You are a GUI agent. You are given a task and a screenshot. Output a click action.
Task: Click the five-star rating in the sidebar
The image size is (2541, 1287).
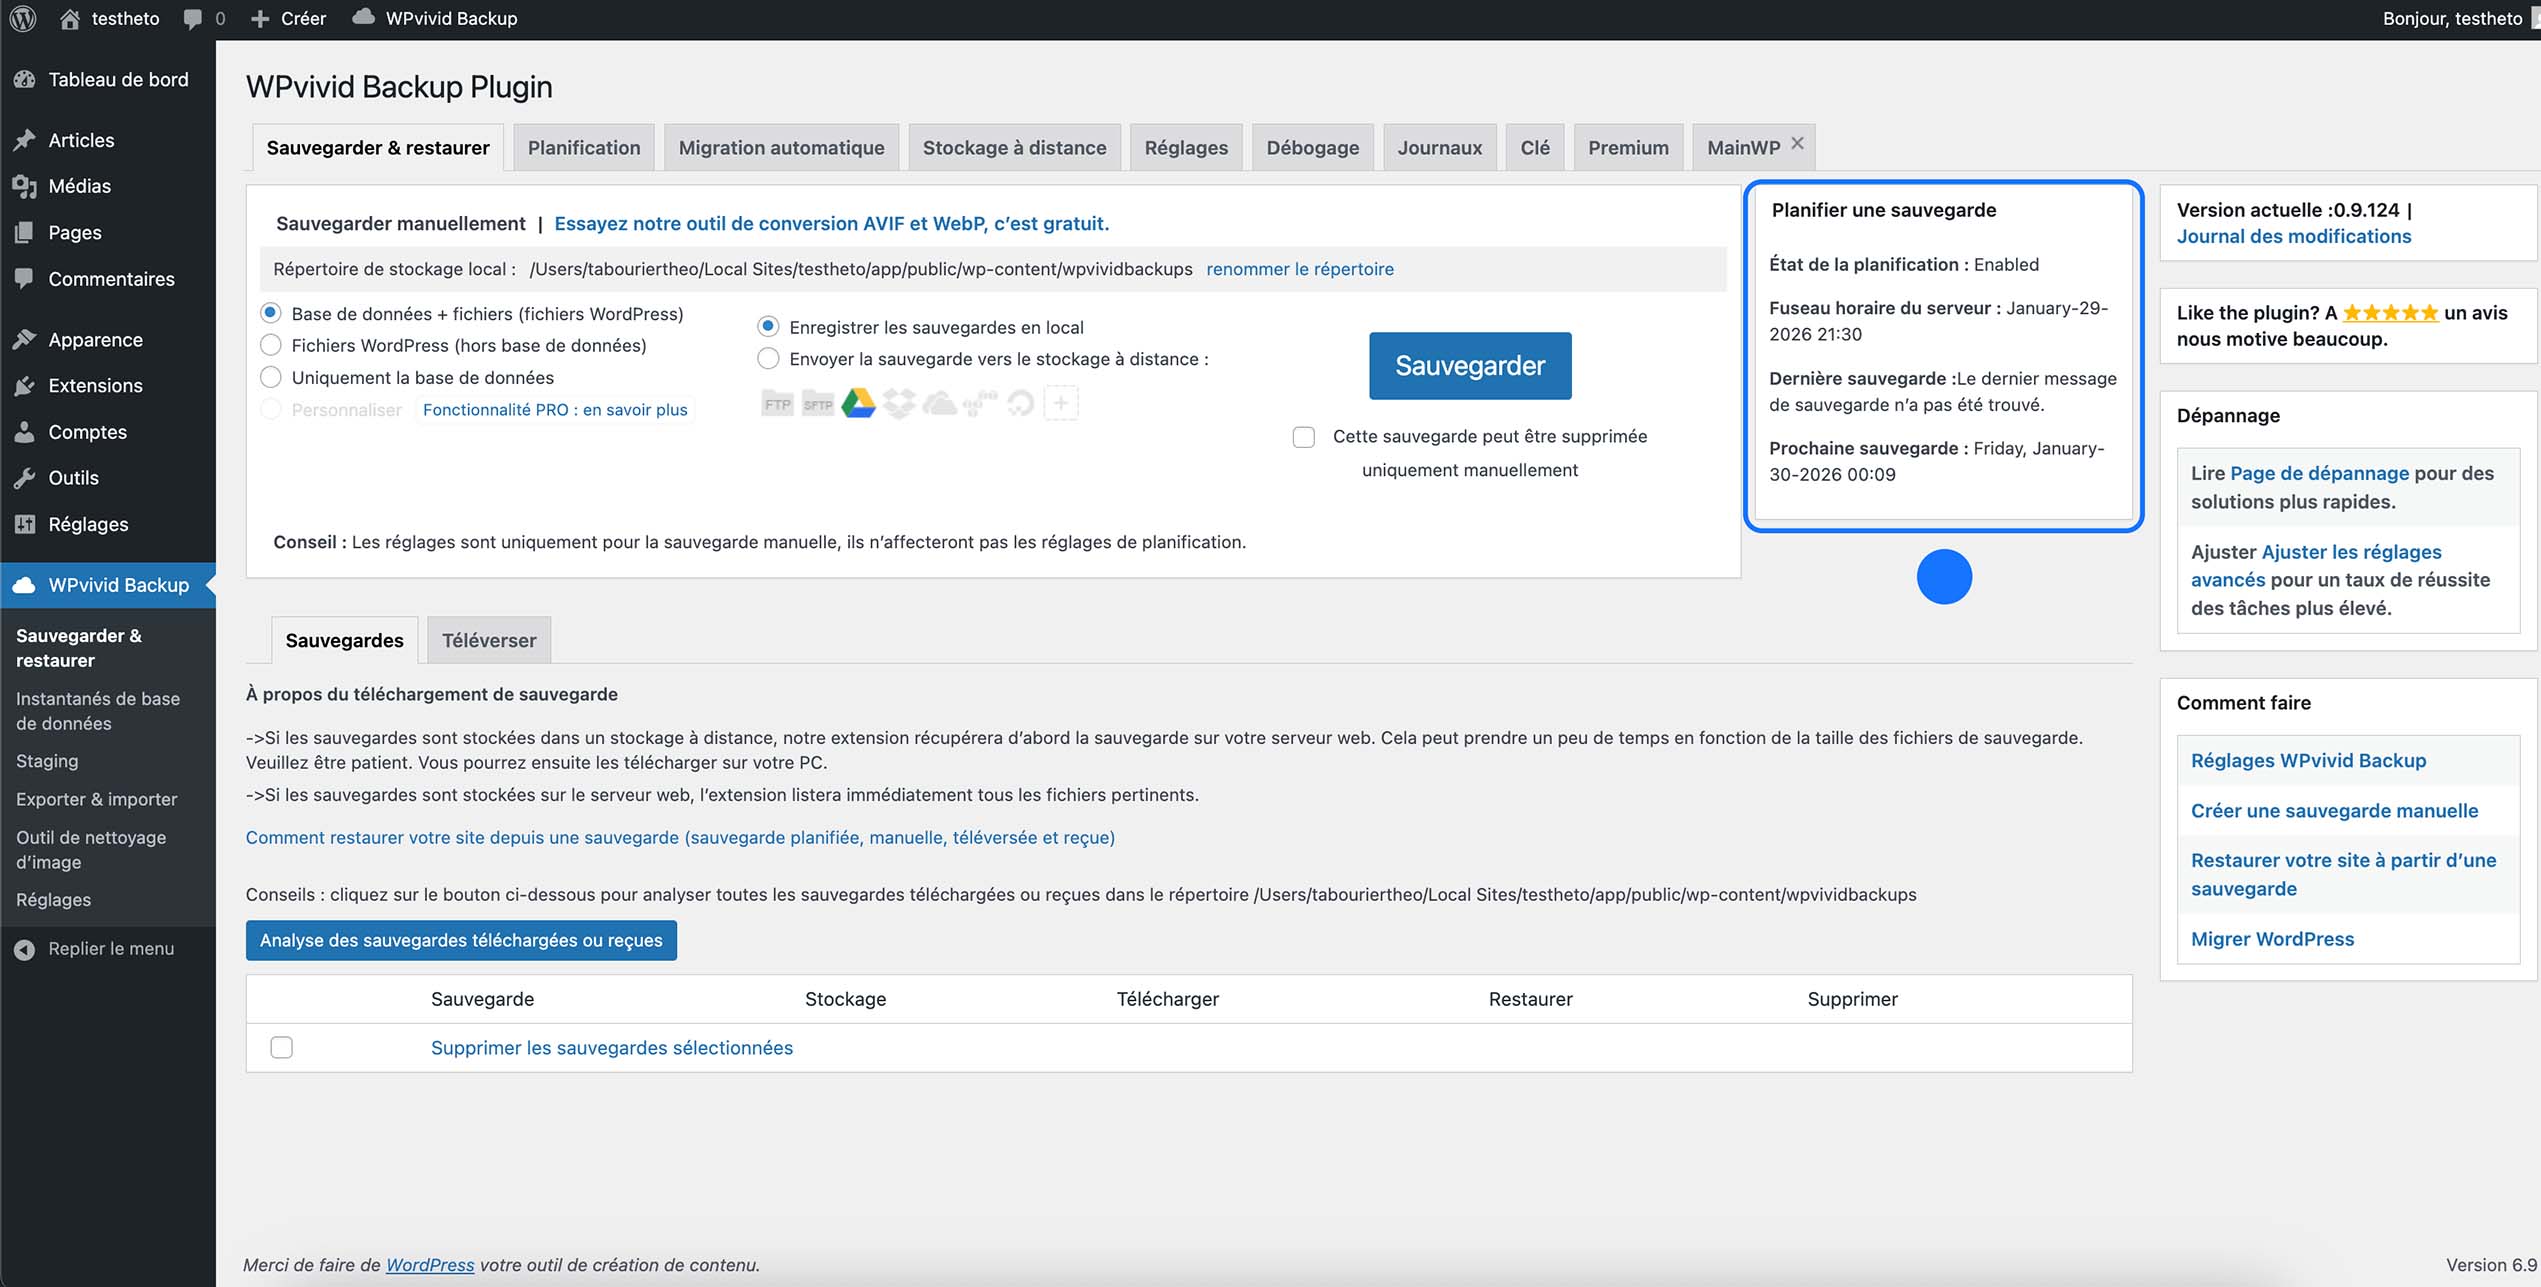[2392, 312]
